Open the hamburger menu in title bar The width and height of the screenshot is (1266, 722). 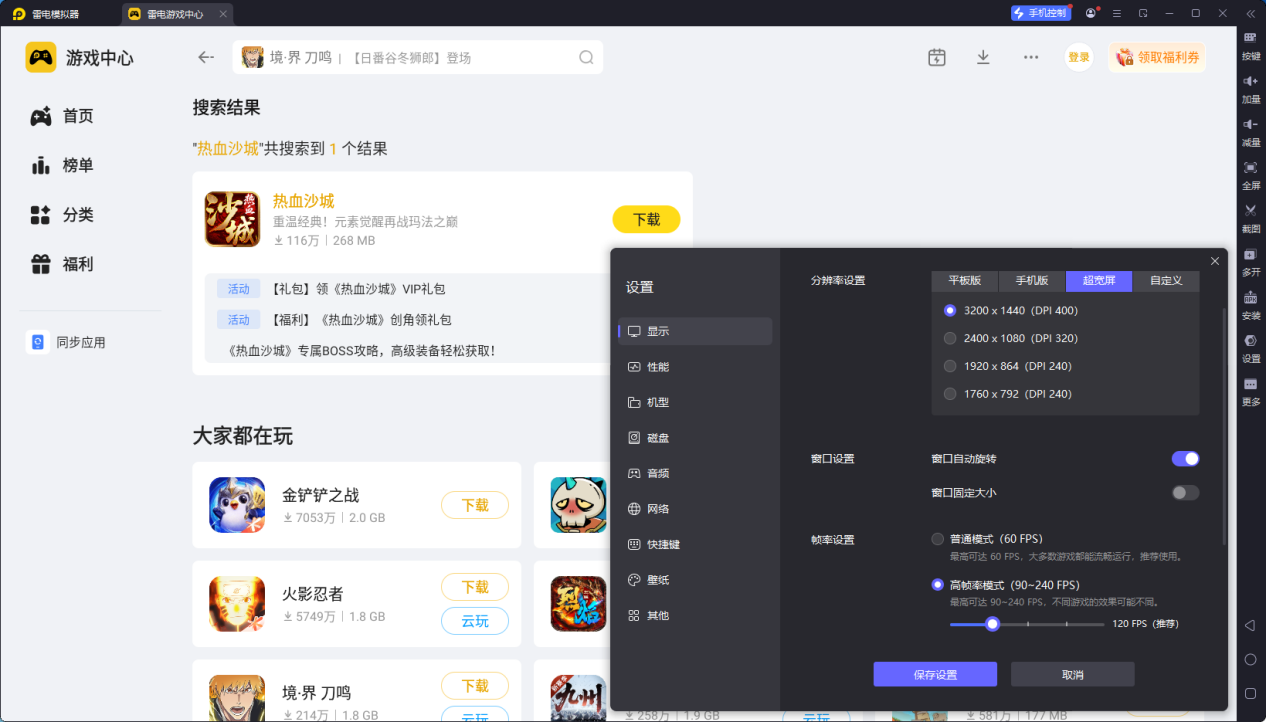click(x=1117, y=13)
